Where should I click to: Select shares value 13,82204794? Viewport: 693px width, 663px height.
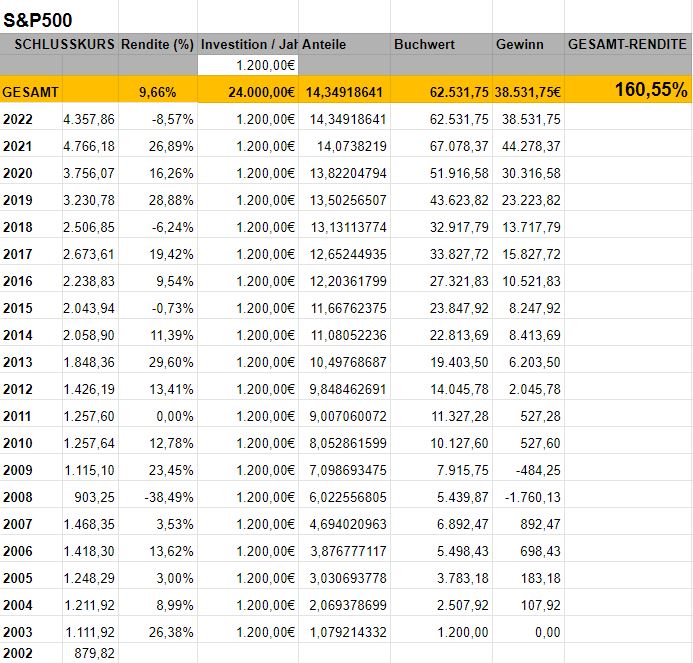point(348,173)
